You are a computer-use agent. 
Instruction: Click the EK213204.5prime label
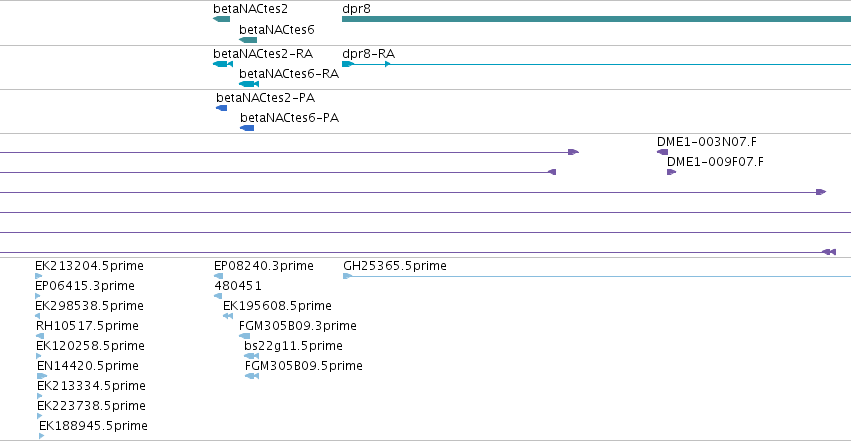tap(90, 266)
